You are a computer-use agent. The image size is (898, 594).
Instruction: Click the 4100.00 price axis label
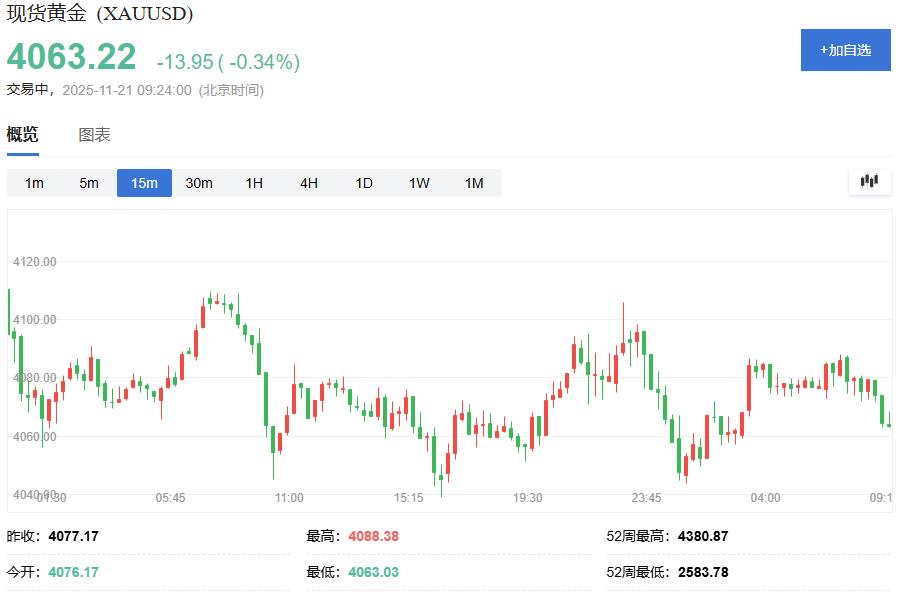(x=34, y=320)
